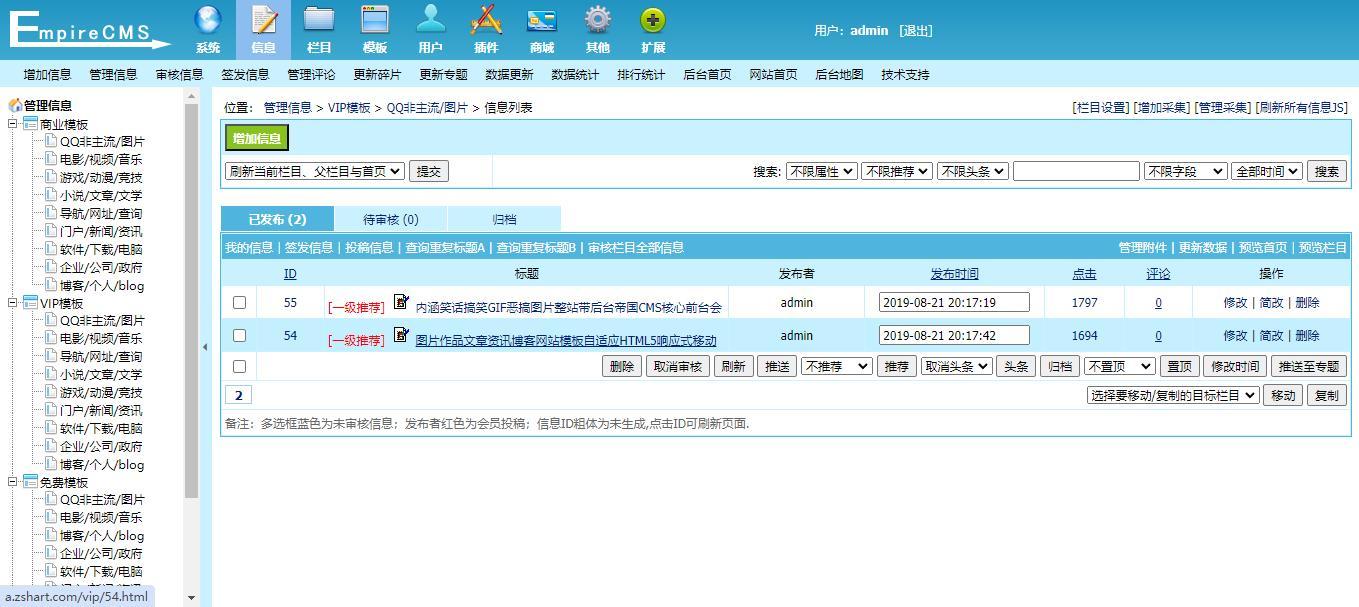Screen dimensions: 1359x607
Task: Click the 删除 batch delete button
Action: pyautogui.click(x=622, y=366)
